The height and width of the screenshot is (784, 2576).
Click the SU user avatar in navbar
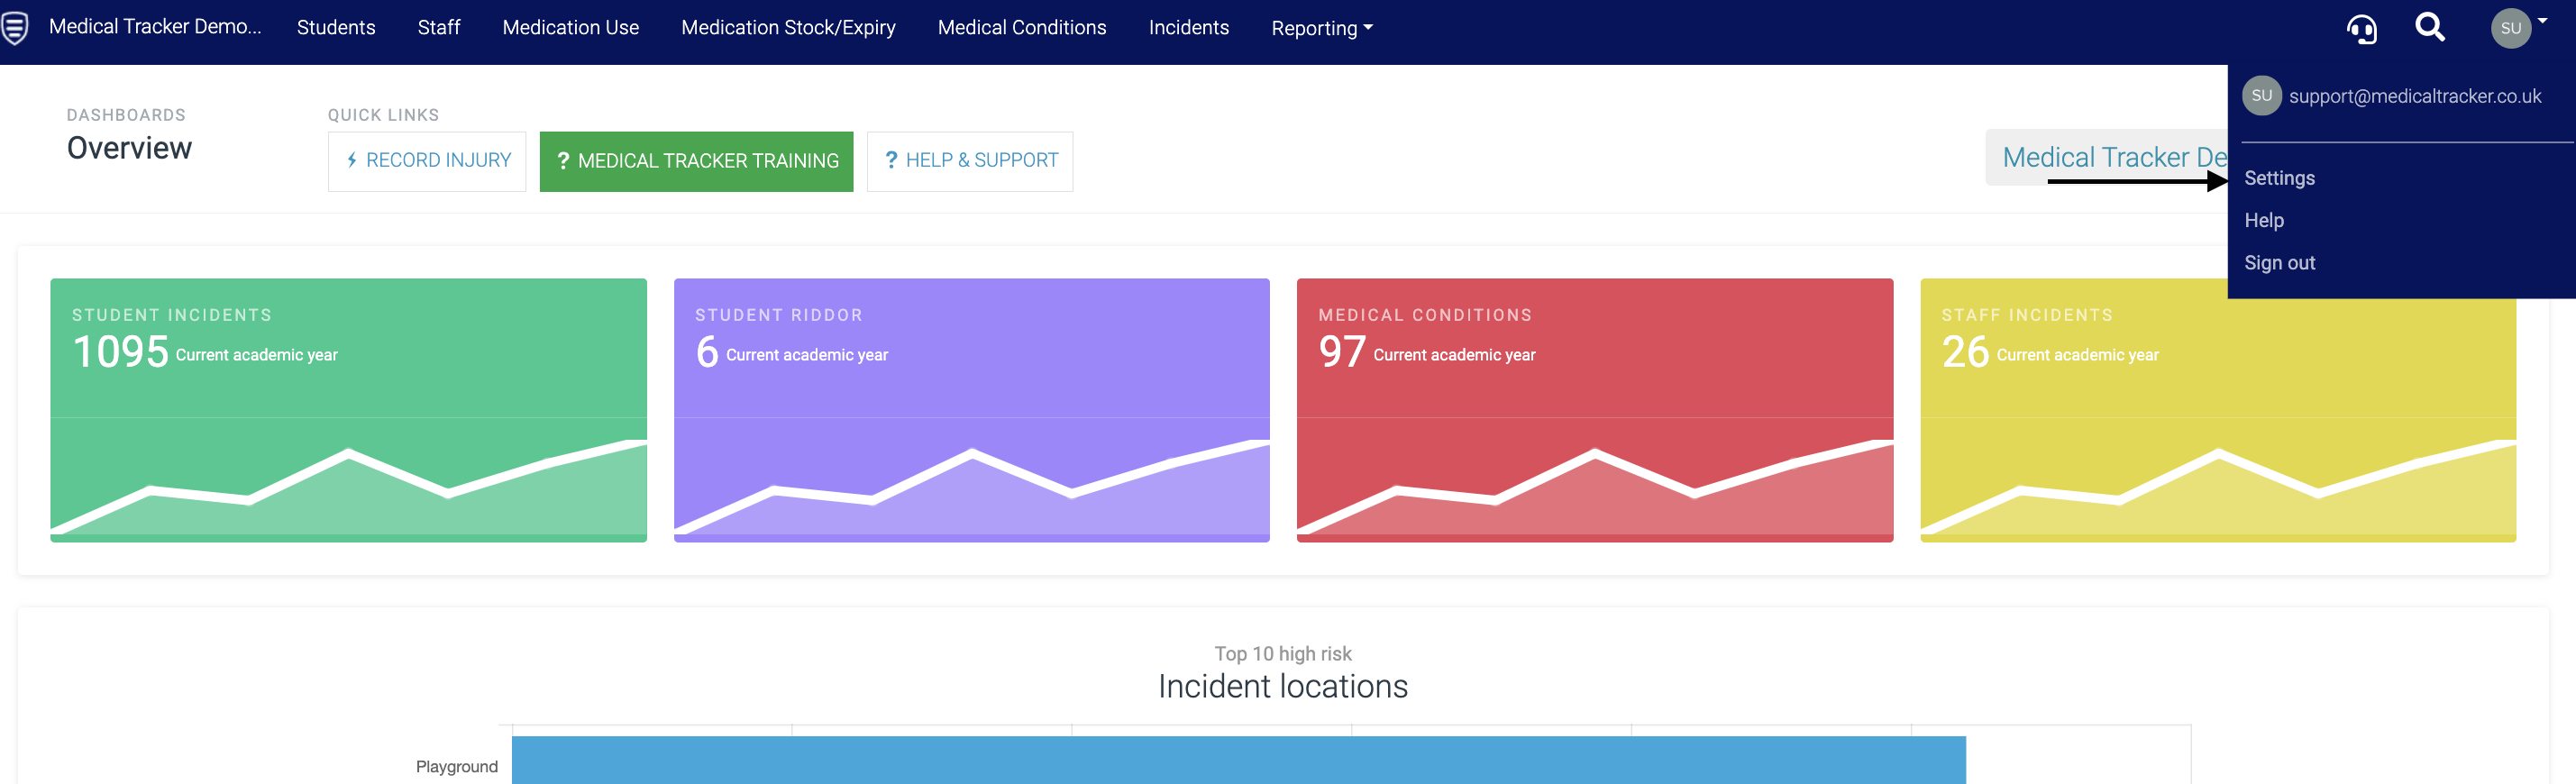2510,28
